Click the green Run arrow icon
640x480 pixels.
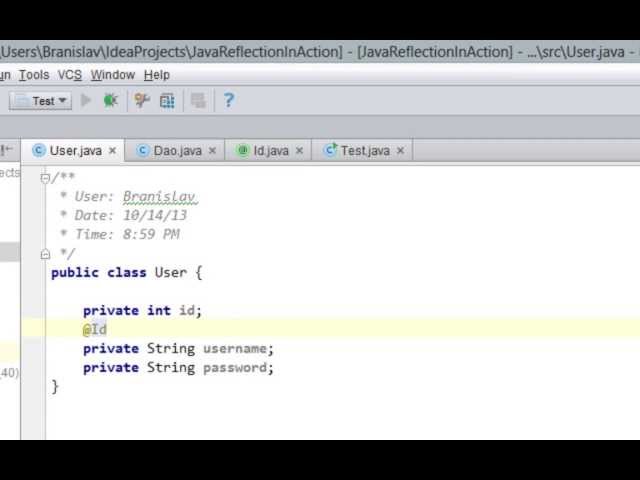pyautogui.click(x=86, y=100)
